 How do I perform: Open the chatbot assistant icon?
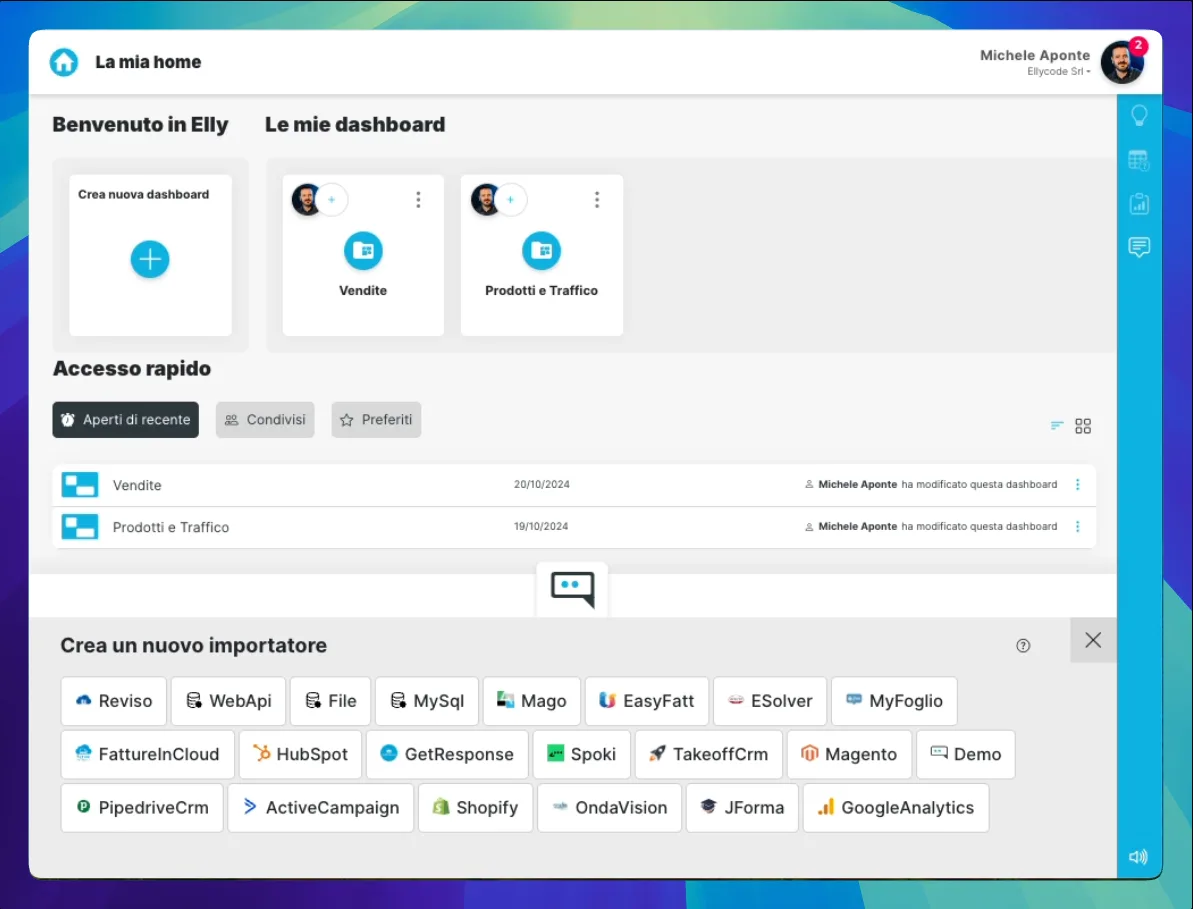pyautogui.click(x=572, y=590)
